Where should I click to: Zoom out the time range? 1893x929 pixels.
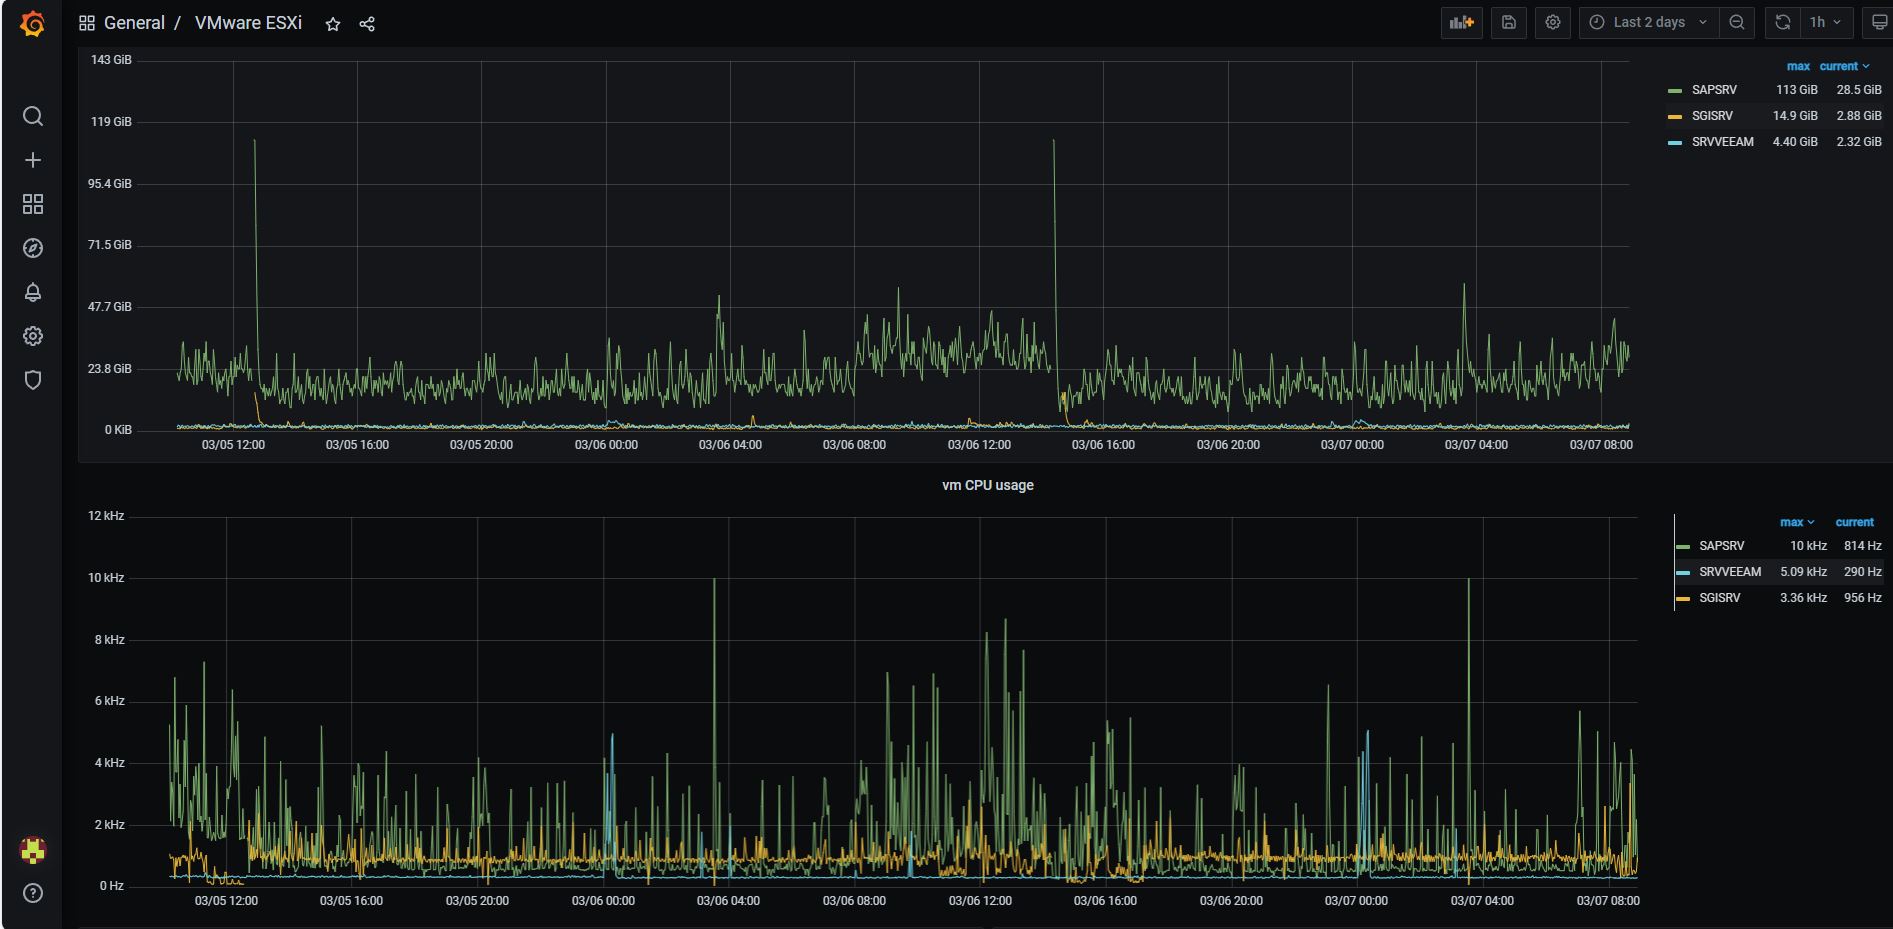coord(1737,22)
